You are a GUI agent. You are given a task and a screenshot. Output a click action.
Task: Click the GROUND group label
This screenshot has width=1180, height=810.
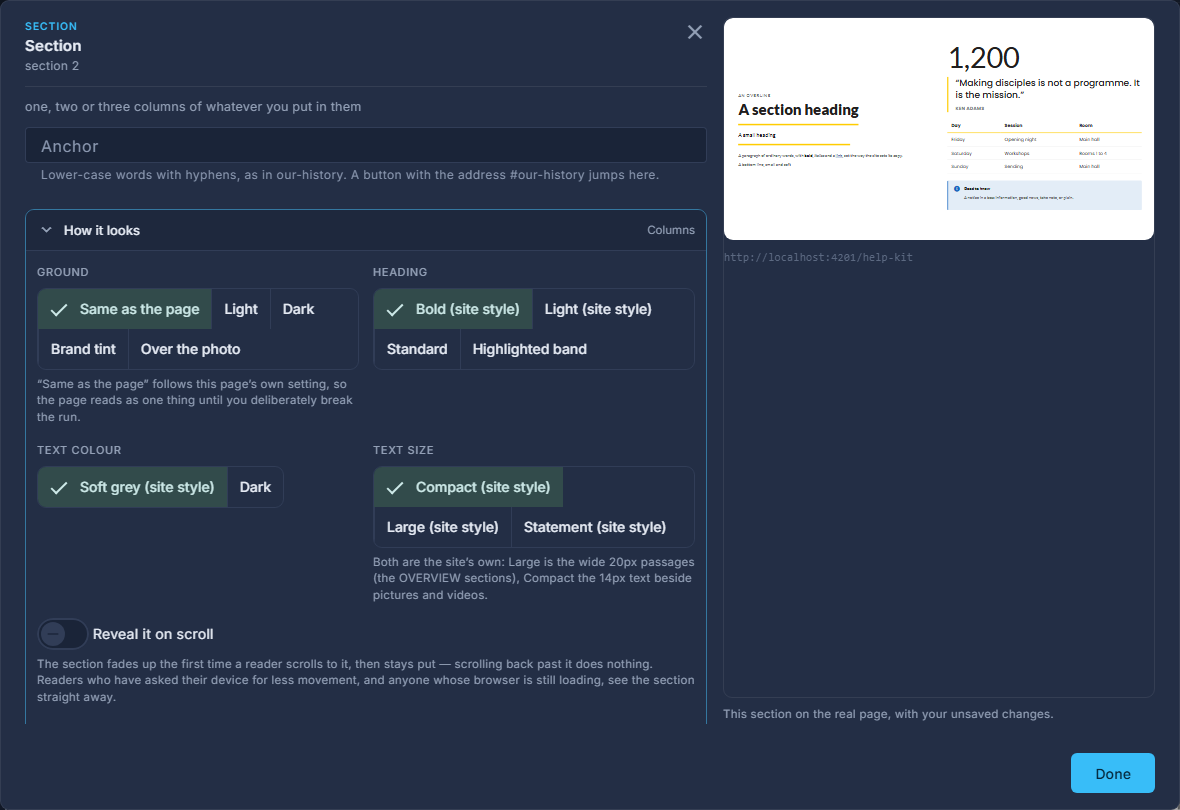tap(62, 272)
